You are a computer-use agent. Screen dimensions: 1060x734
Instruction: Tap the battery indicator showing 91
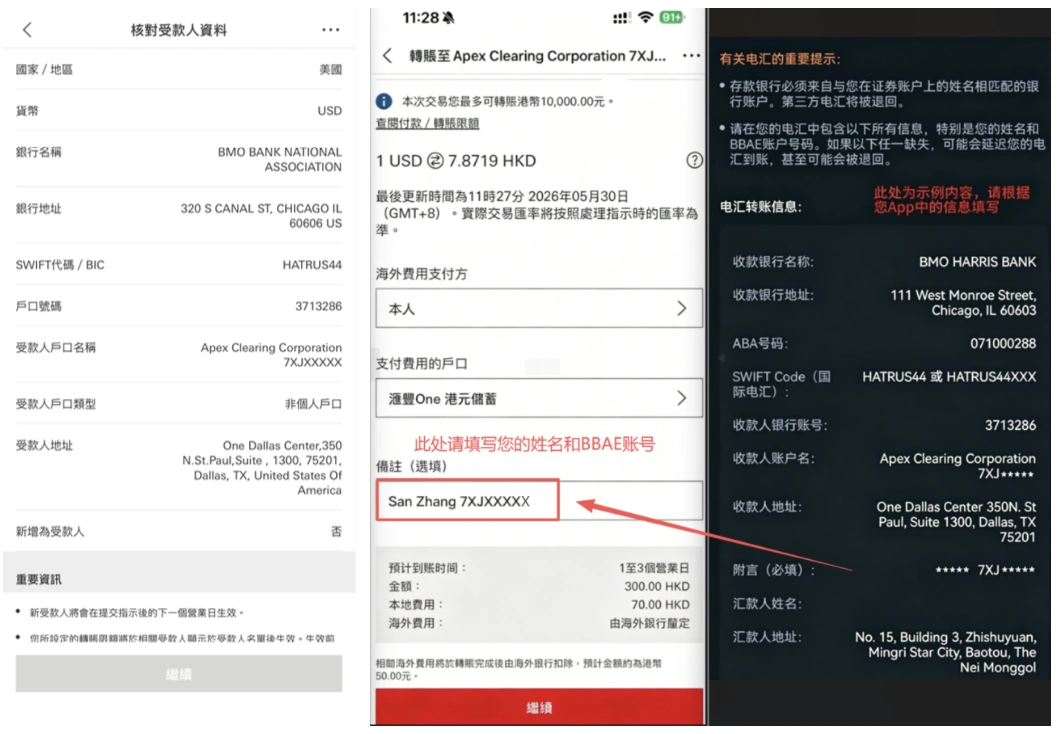click(x=671, y=18)
